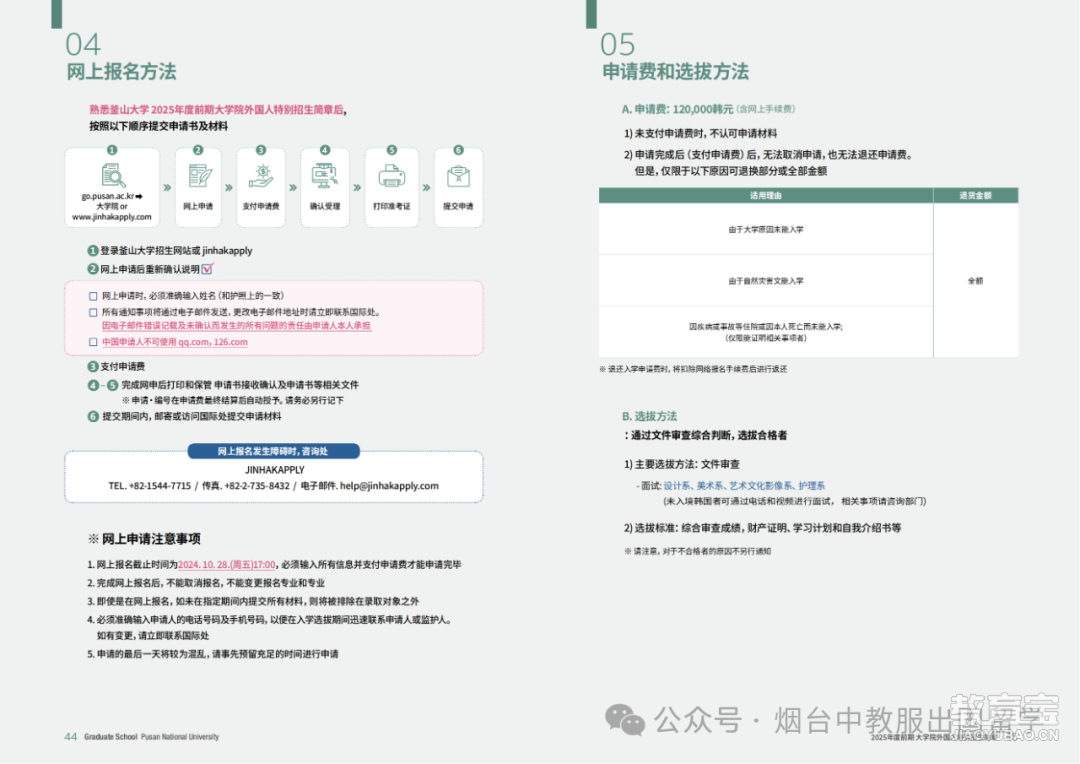Click the submit application envelope icon
The image size is (1080, 764).
(458, 176)
